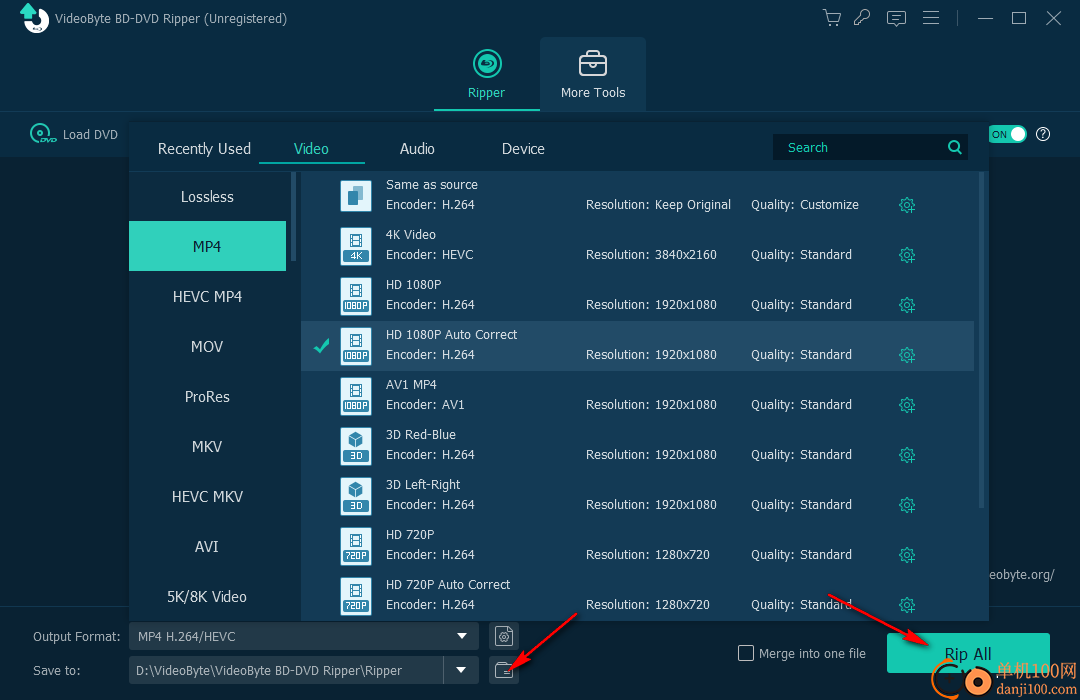Open the Recently Used format tab
Screen dimensions: 1080x700
tap(204, 148)
